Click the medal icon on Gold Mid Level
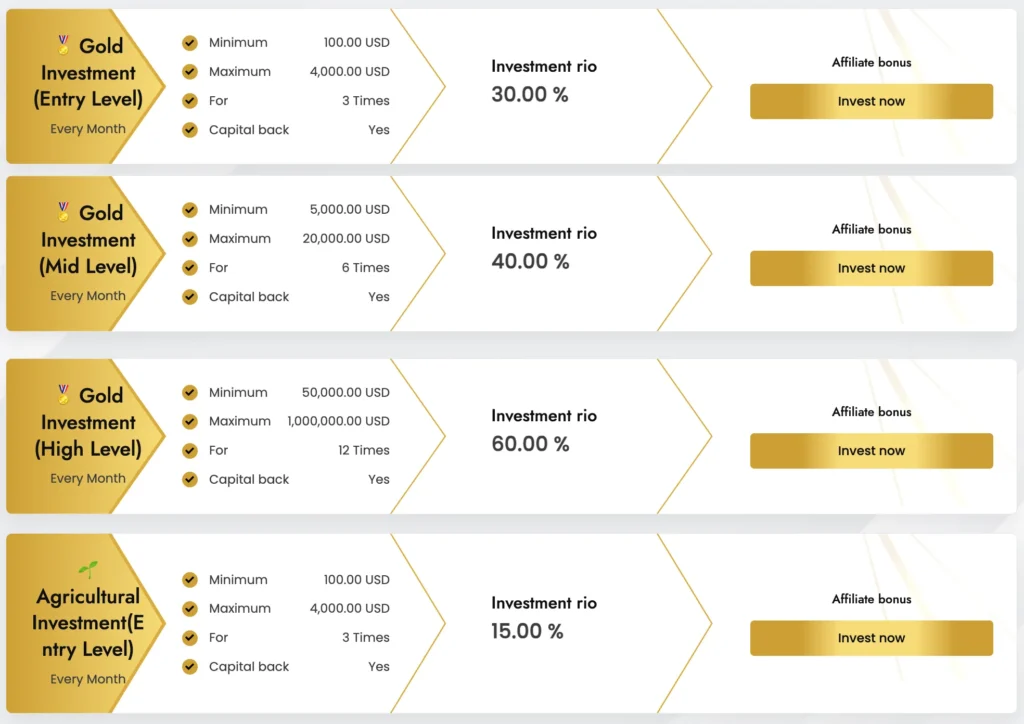The image size is (1024, 724). pyautogui.click(x=64, y=211)
